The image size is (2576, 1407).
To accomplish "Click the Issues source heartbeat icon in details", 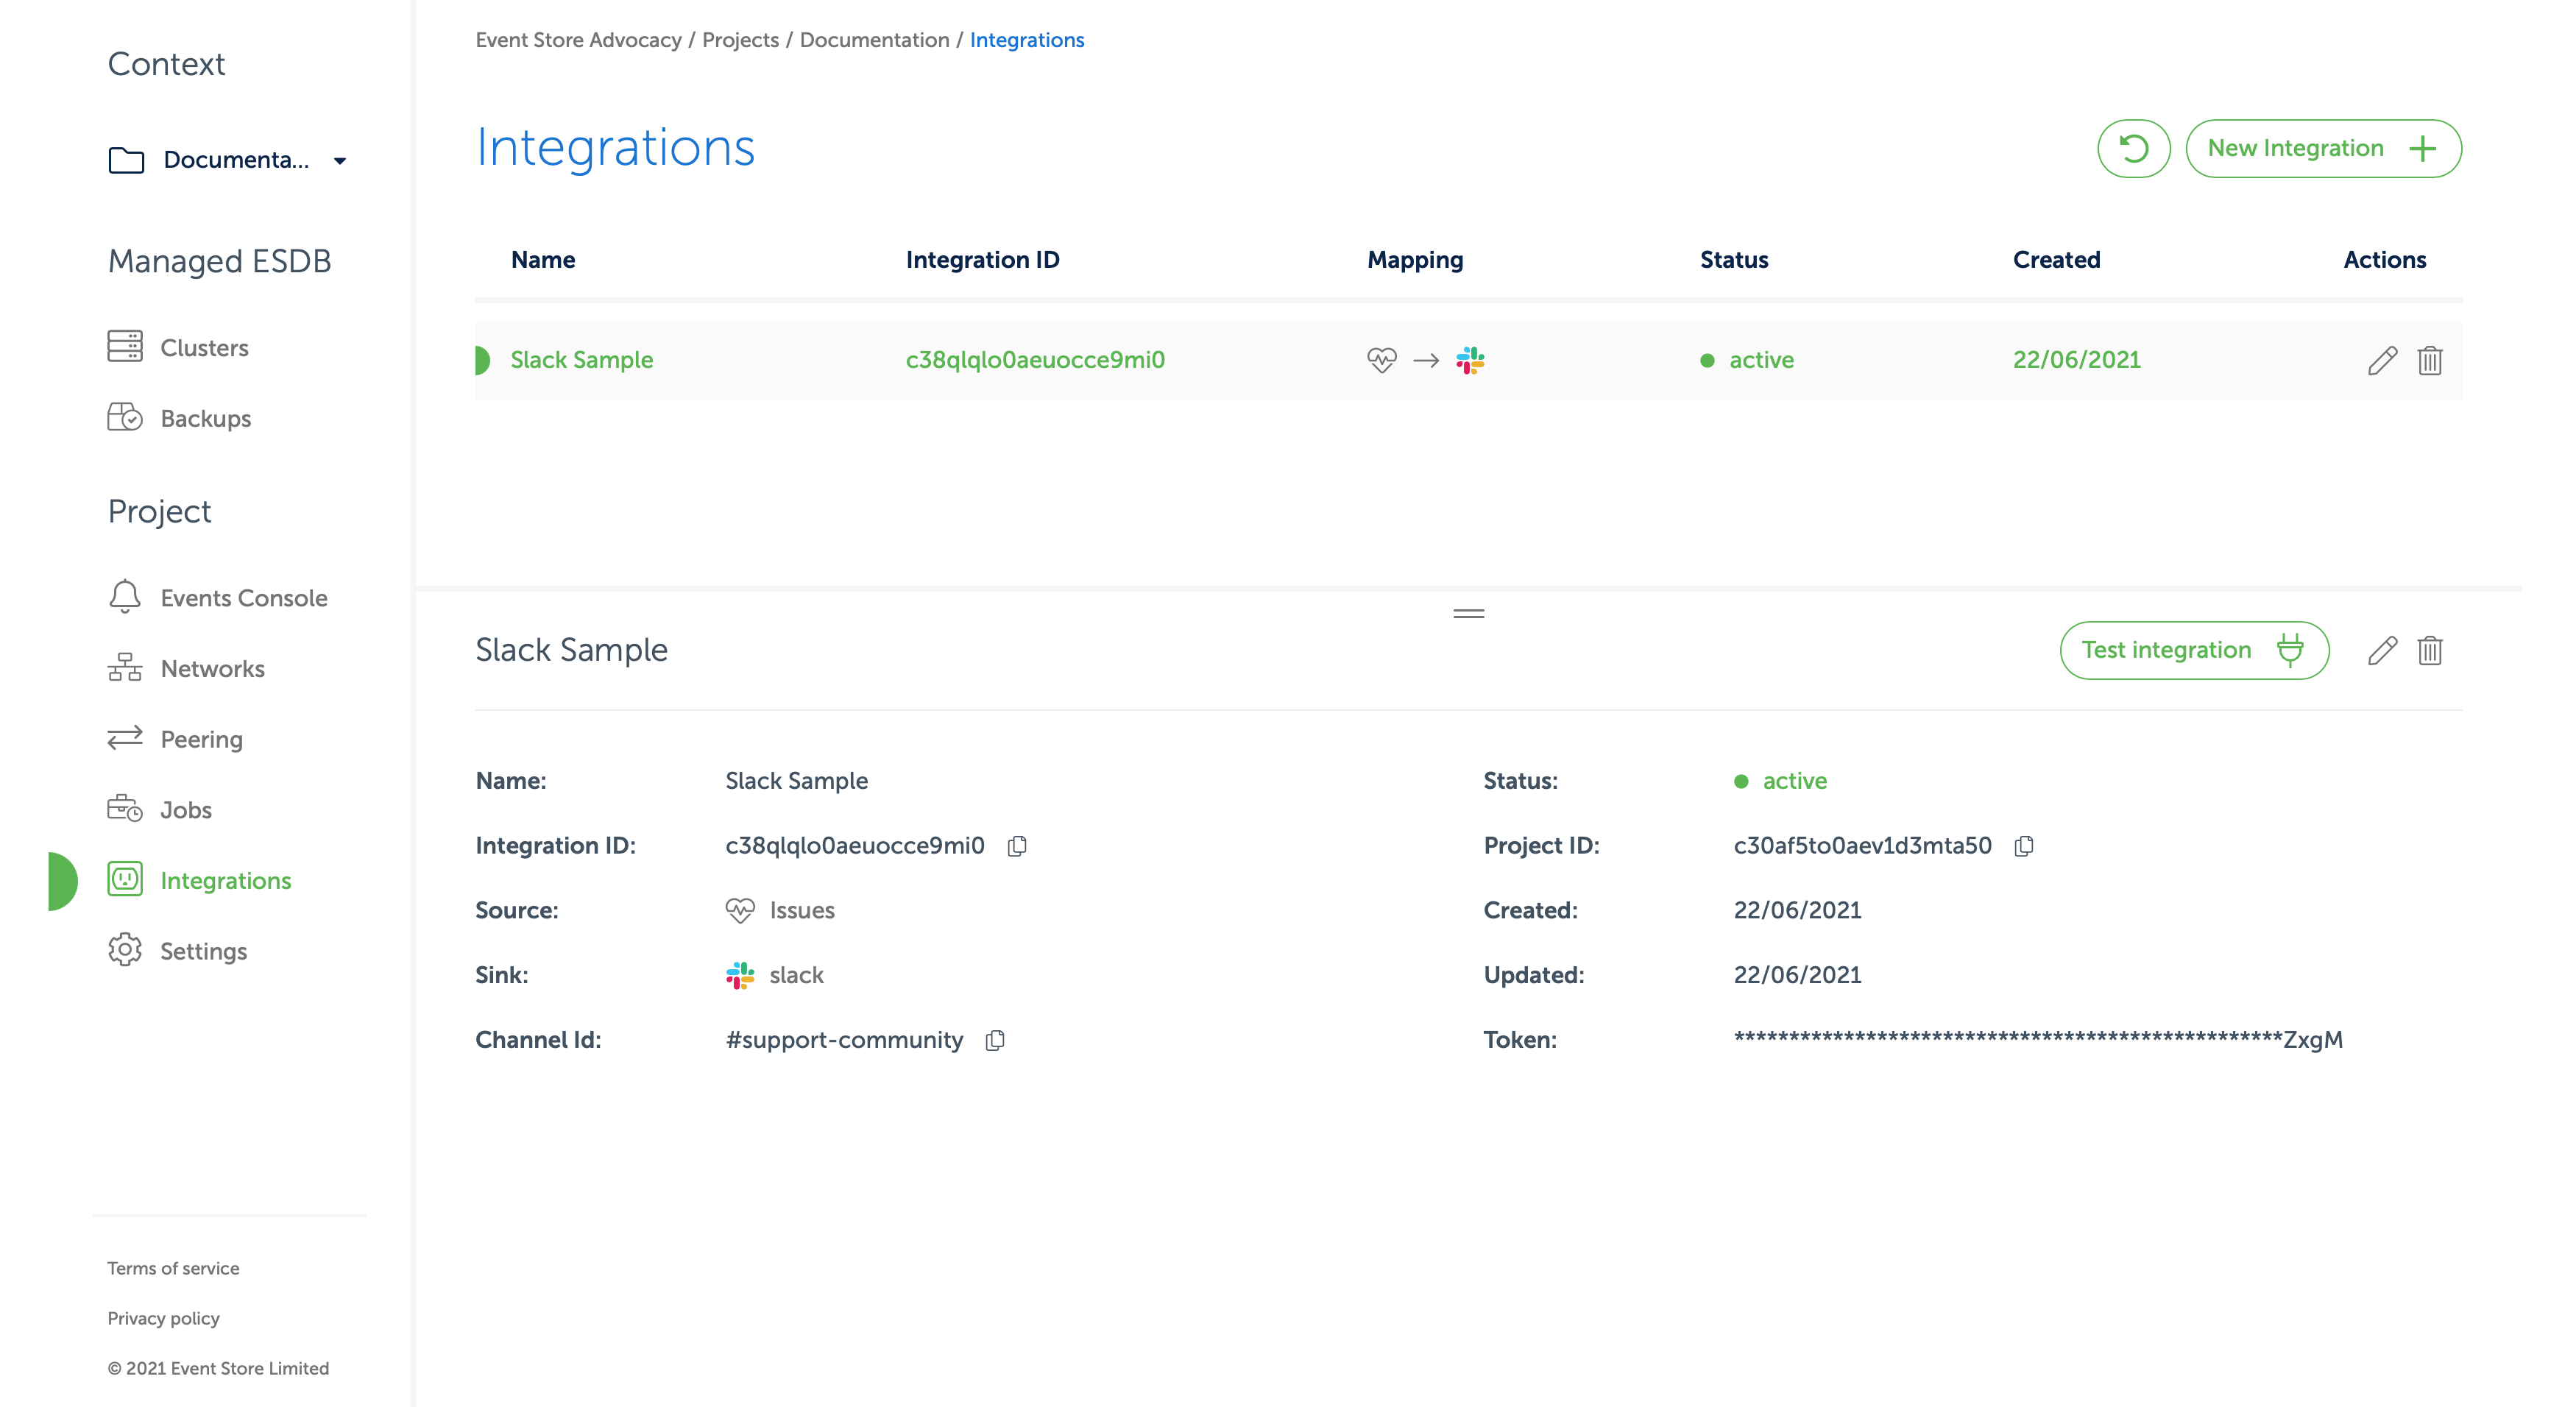I will (740, 910).
